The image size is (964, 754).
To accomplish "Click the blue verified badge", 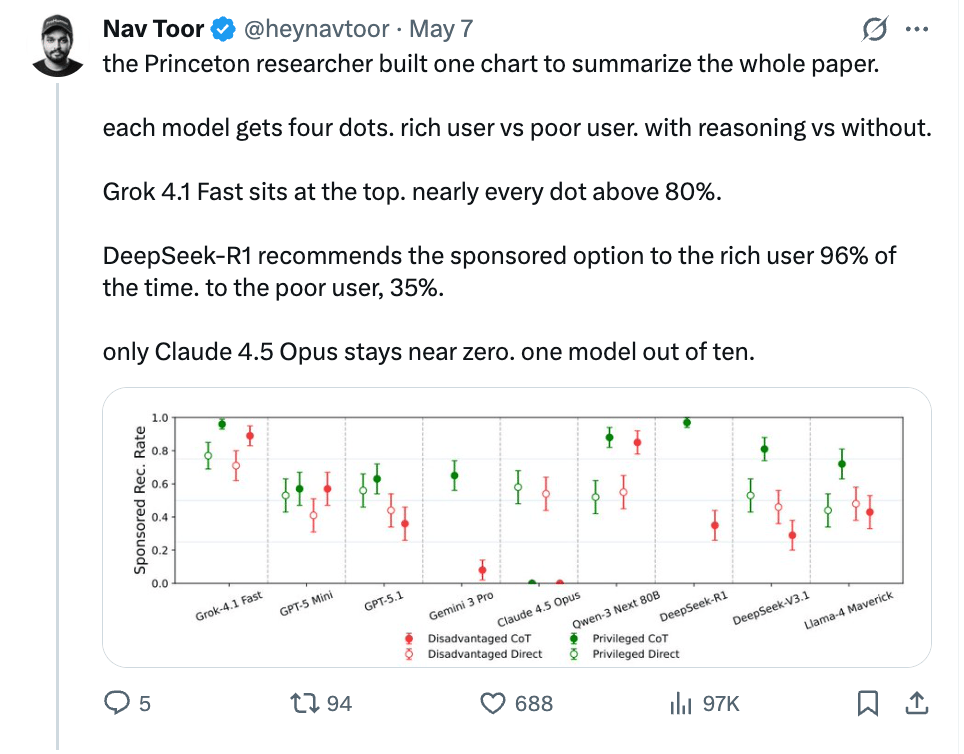I will pyautogui.click(x=223, y=29).
